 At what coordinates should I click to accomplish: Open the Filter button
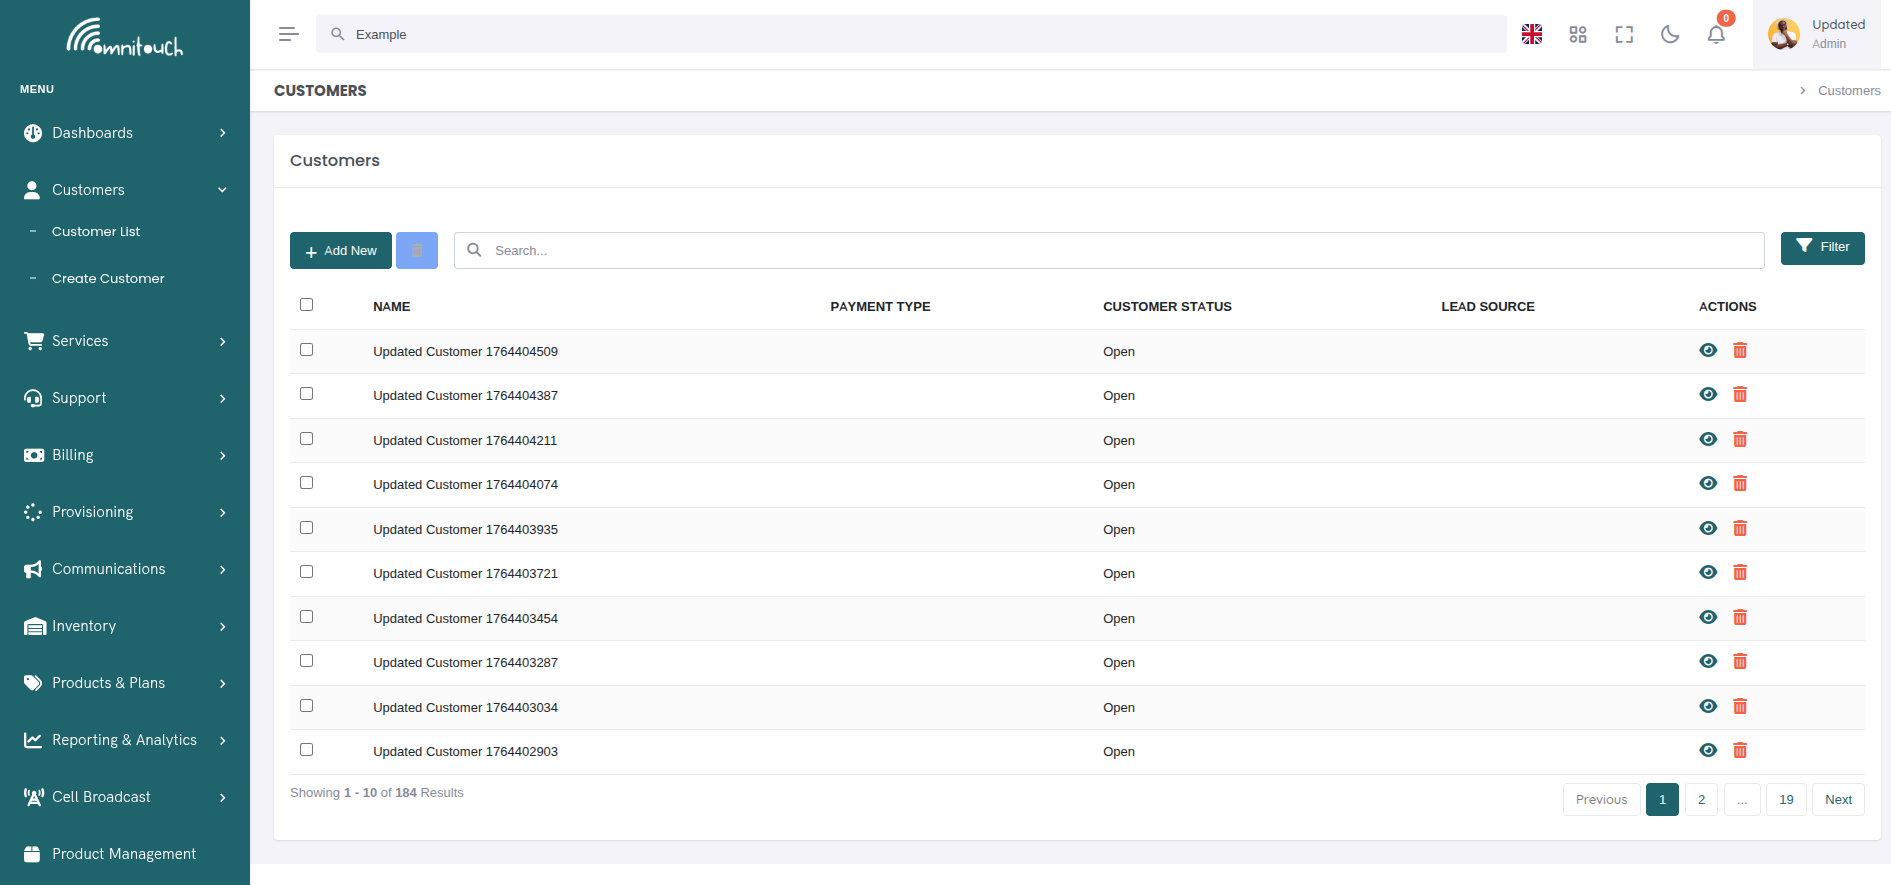click(x=1821, y=247)
